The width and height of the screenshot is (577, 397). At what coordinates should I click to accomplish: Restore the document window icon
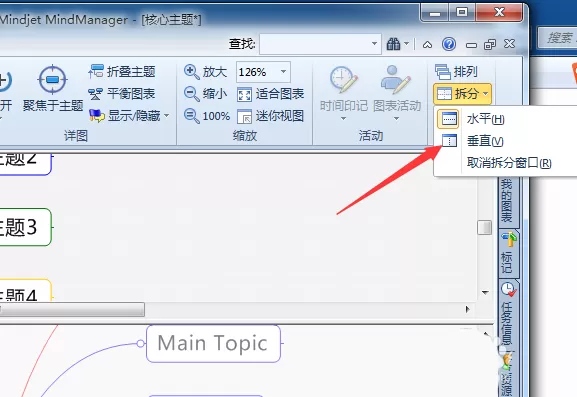point(490,45)
